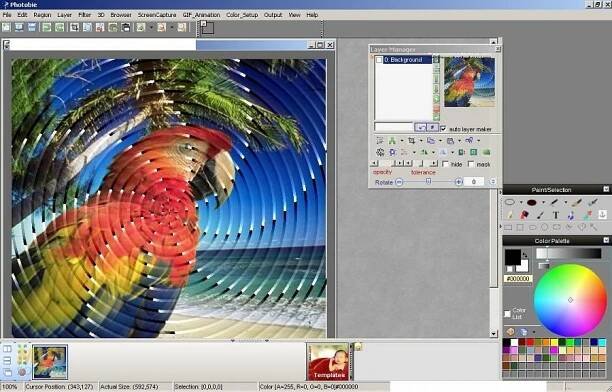Collapse the Color Palette panel
The width and height of the screenshot is (612, 392).
tap(606, 240)
